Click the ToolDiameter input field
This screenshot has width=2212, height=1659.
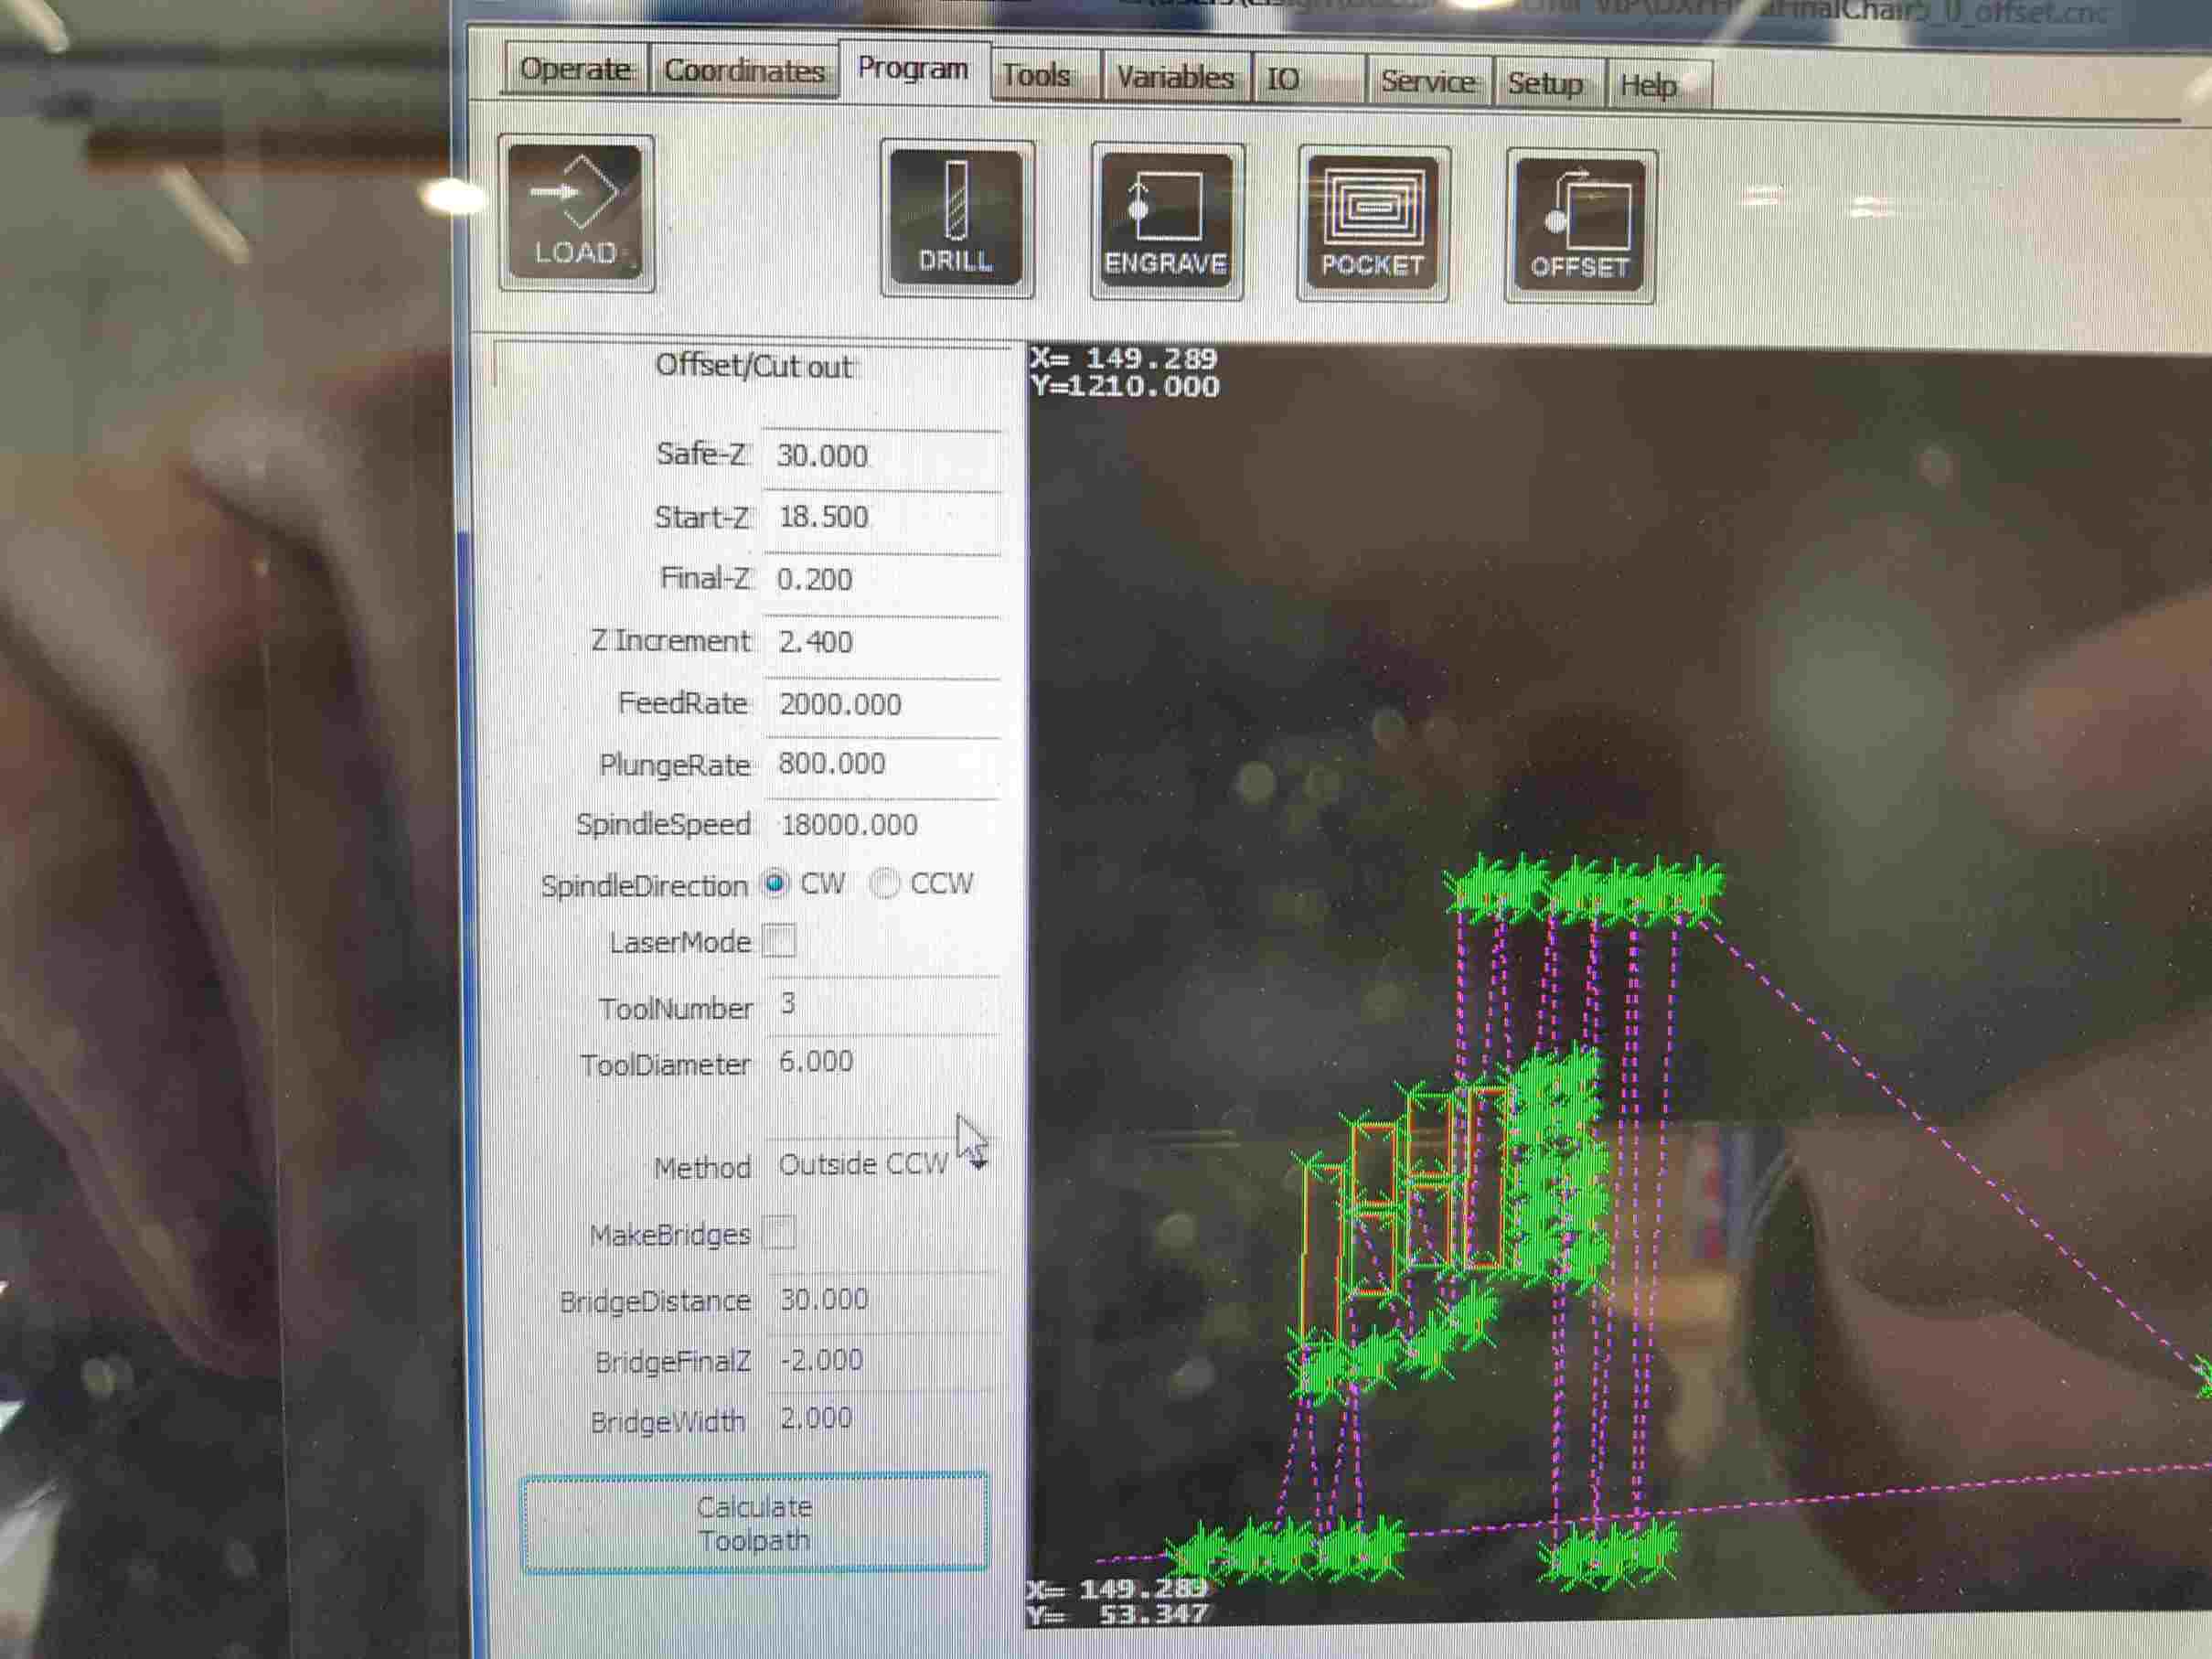880,1062
